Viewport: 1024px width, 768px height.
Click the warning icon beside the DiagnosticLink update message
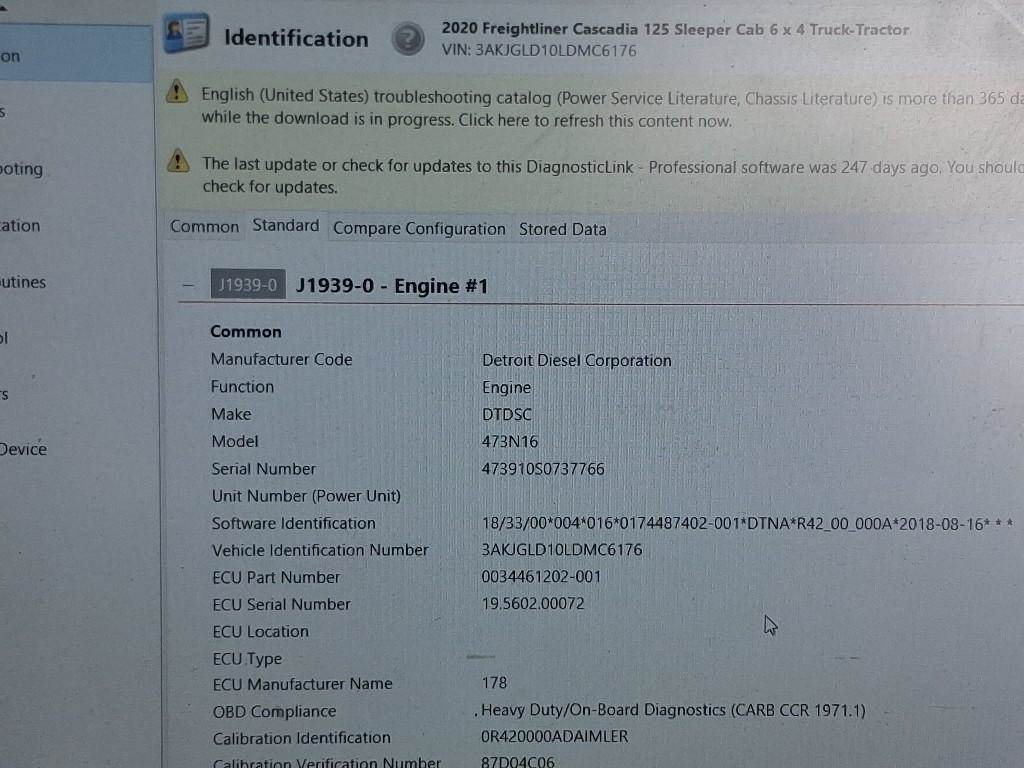click(178, 161)
